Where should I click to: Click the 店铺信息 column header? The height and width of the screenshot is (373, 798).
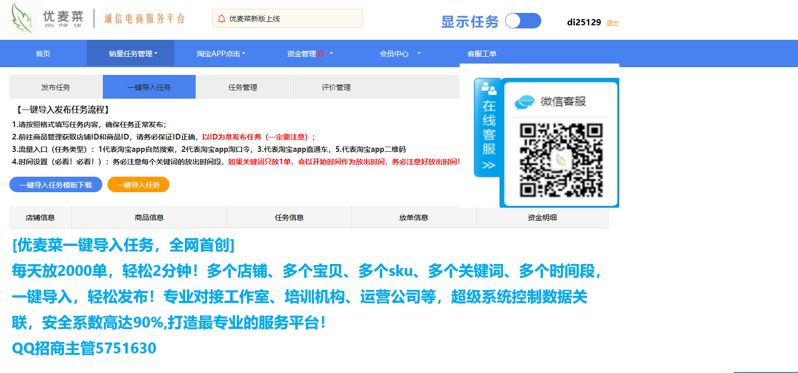pyautogui.click(x=40, y=217)
